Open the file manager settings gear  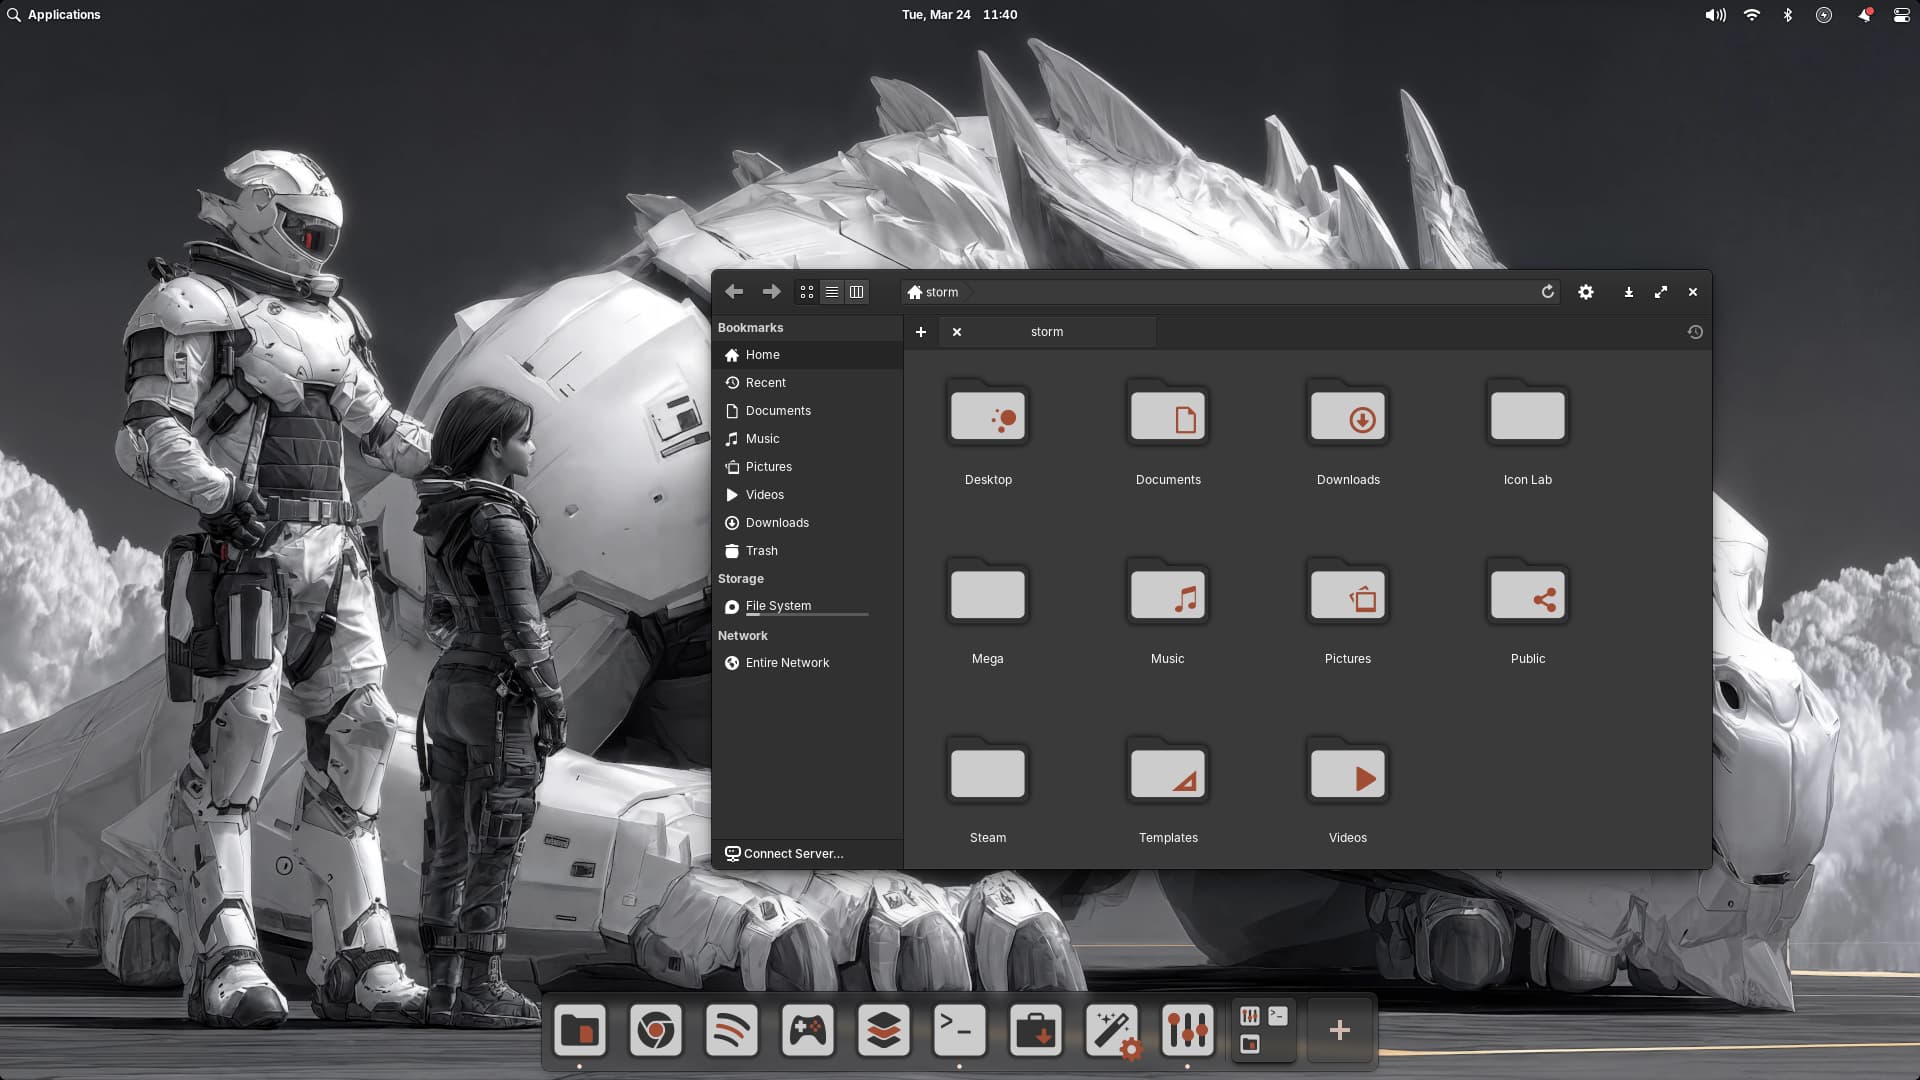pyautogui.click(x=1586, y=292)
